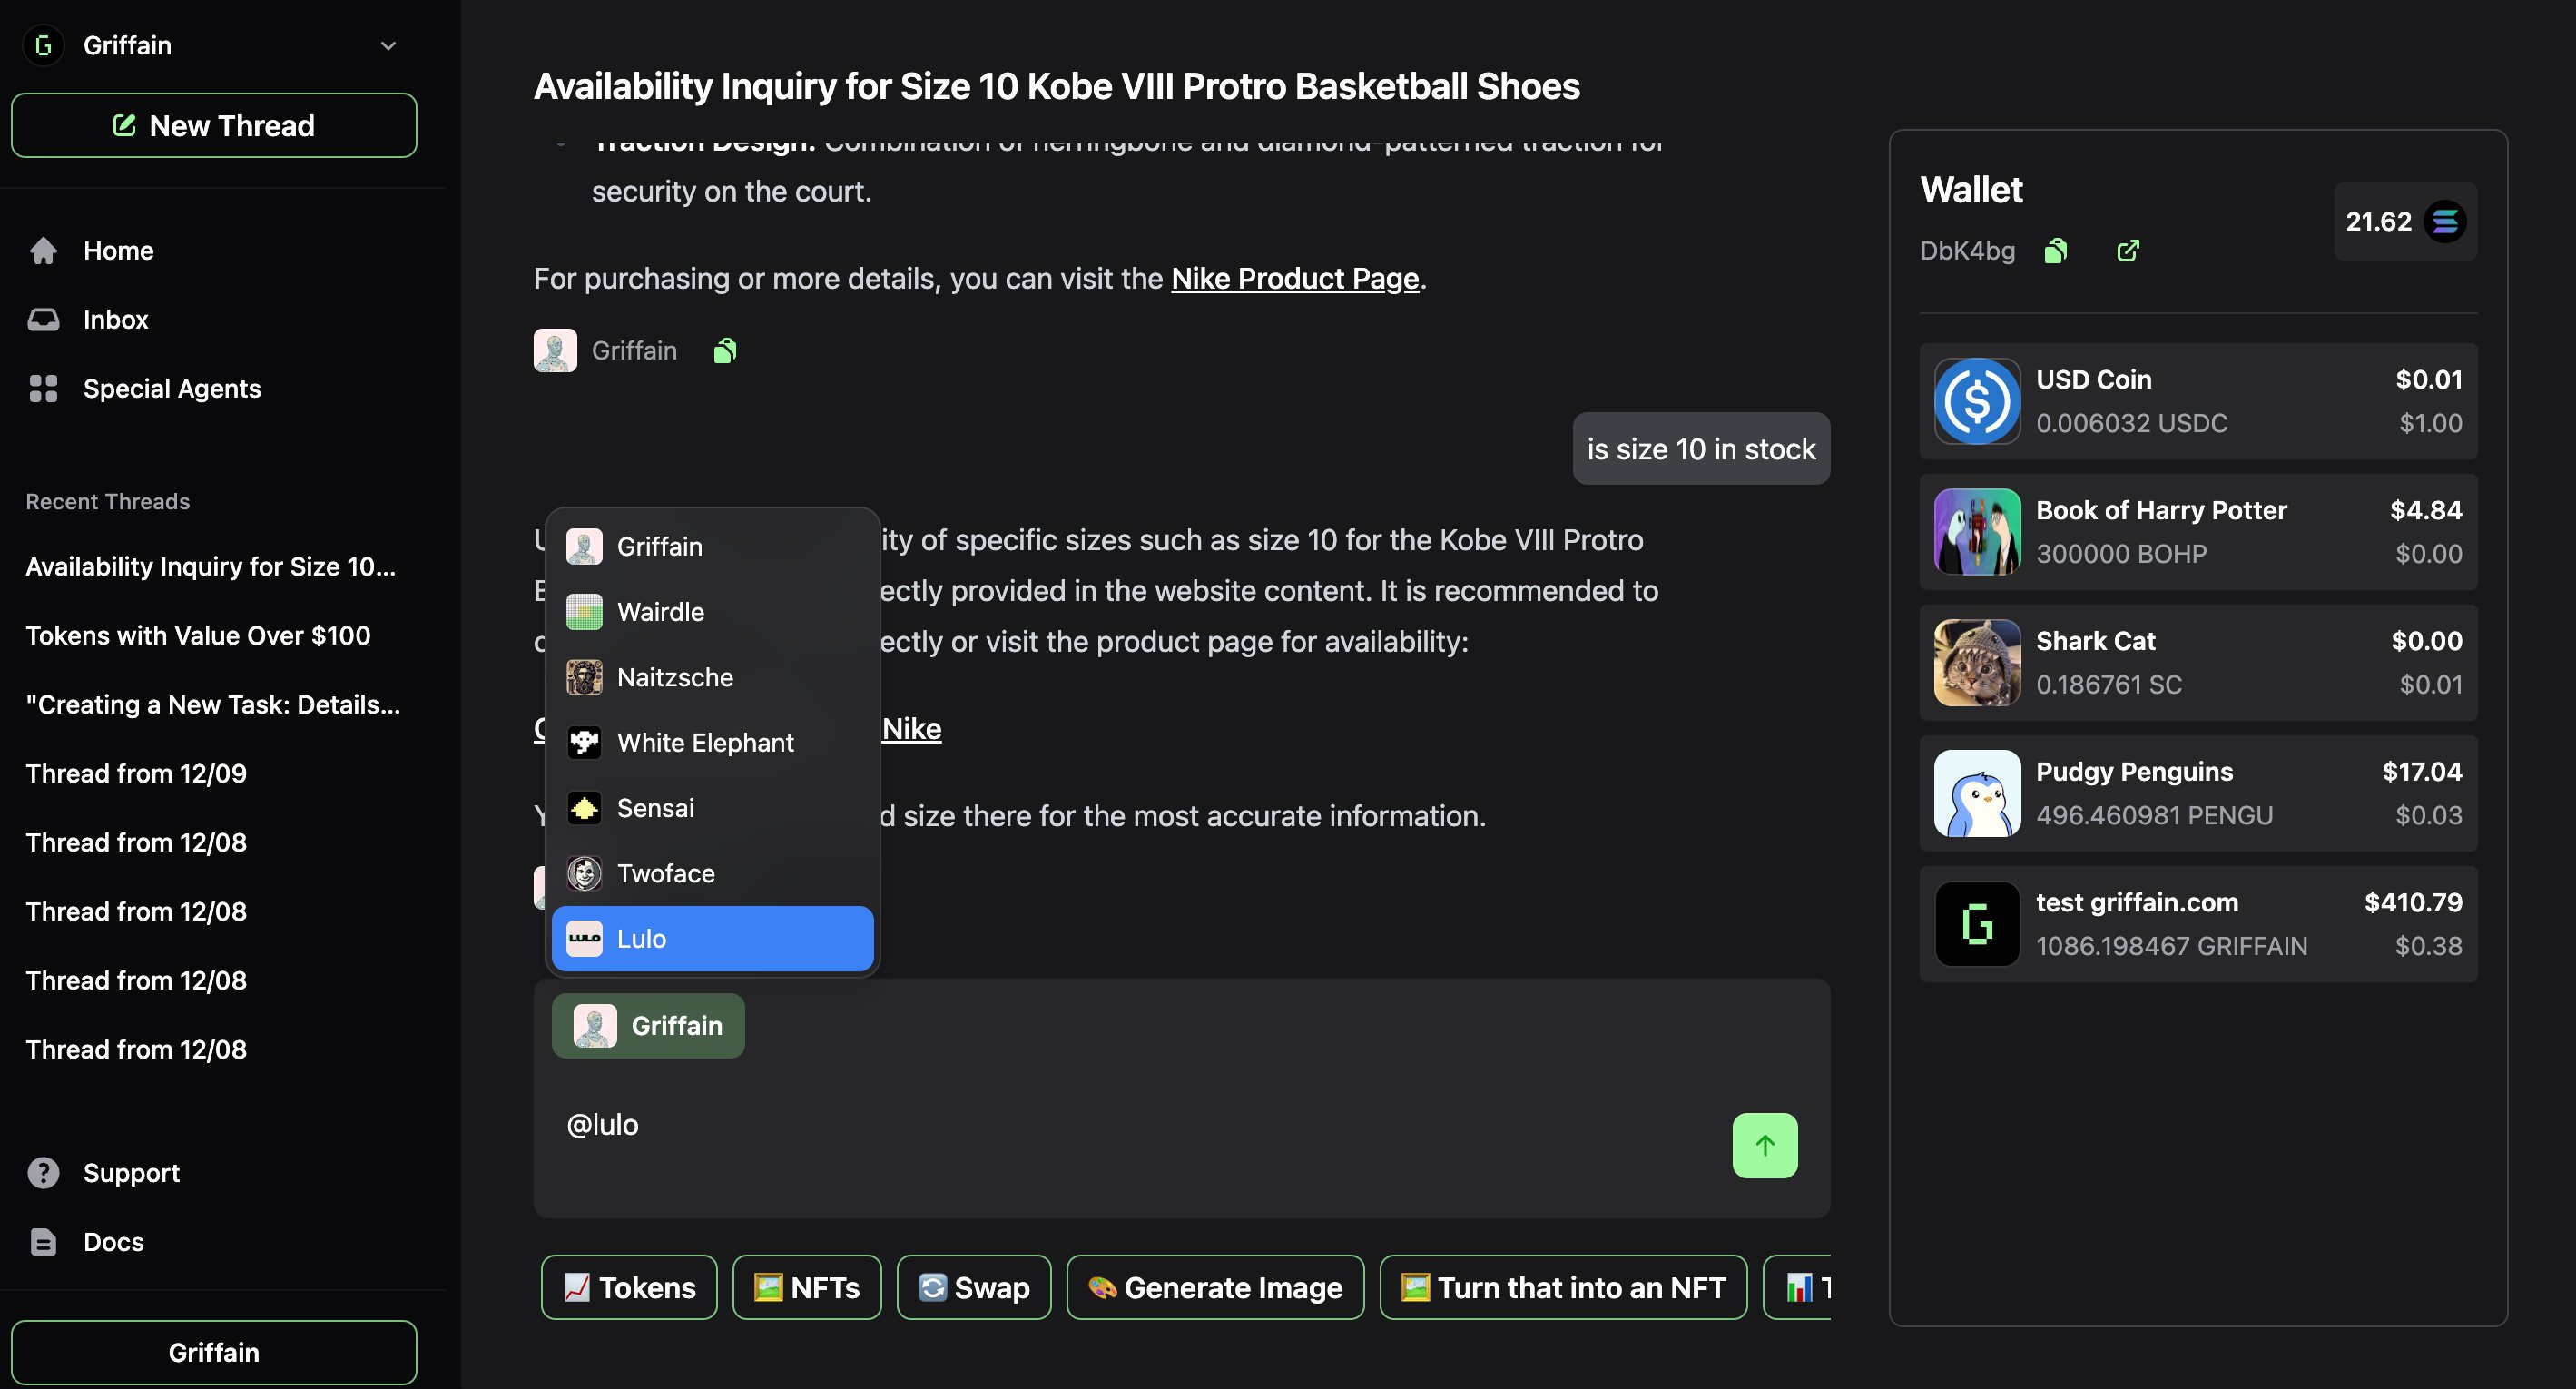Open Special Agents grid icon
This screenshot has width=2576, height=1389.
43,389
